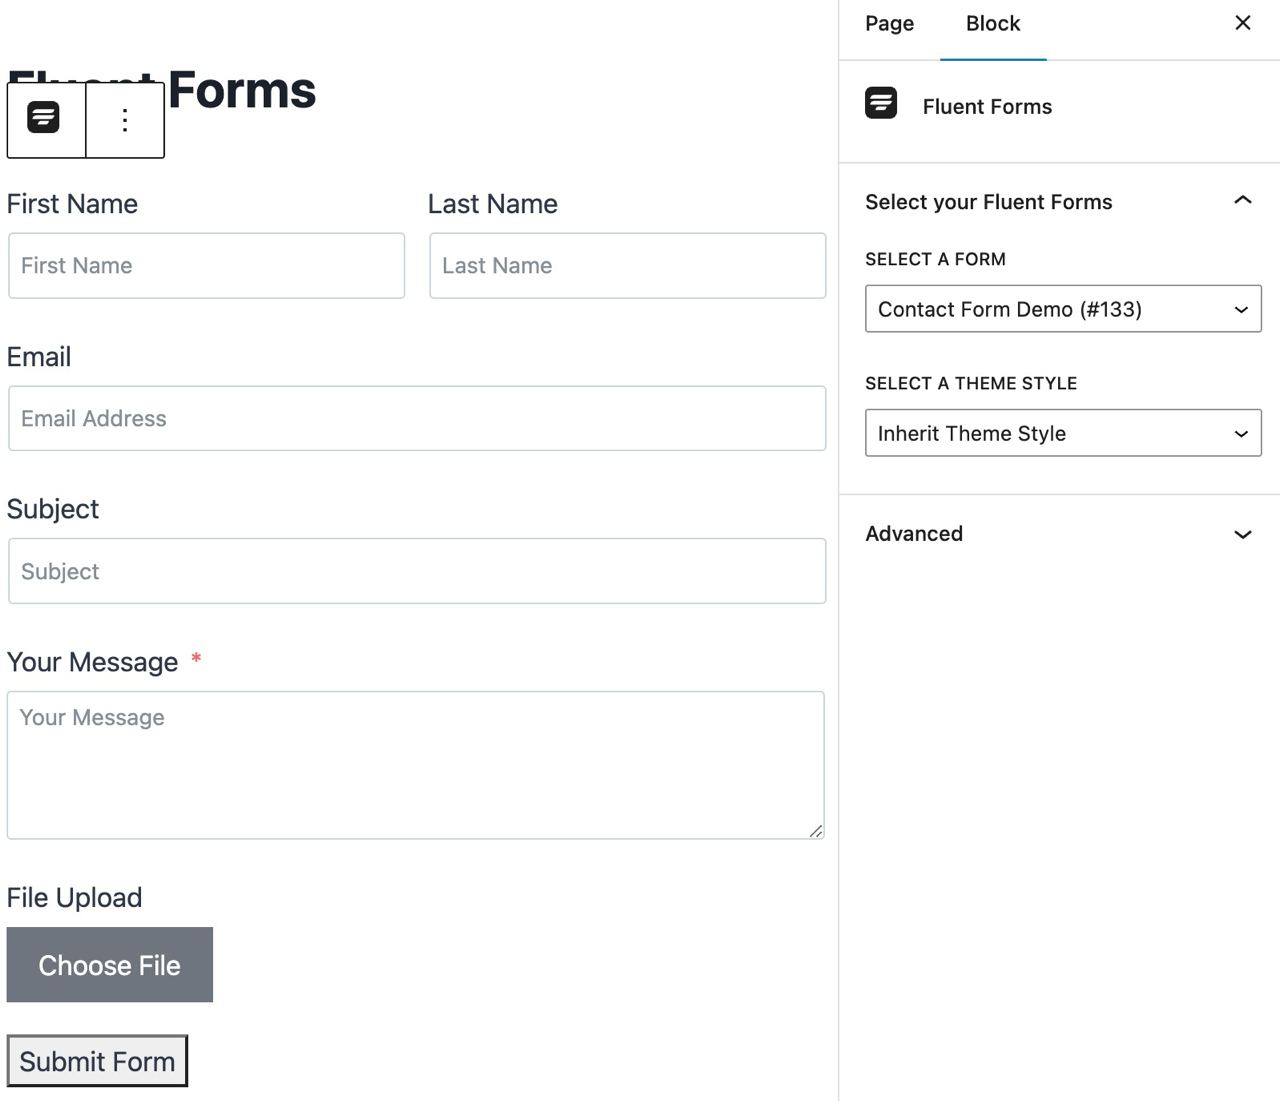Click the Fluent Forms block toolbar icon
Screen dimensions: 1280x1101
[x=44, y=119]
